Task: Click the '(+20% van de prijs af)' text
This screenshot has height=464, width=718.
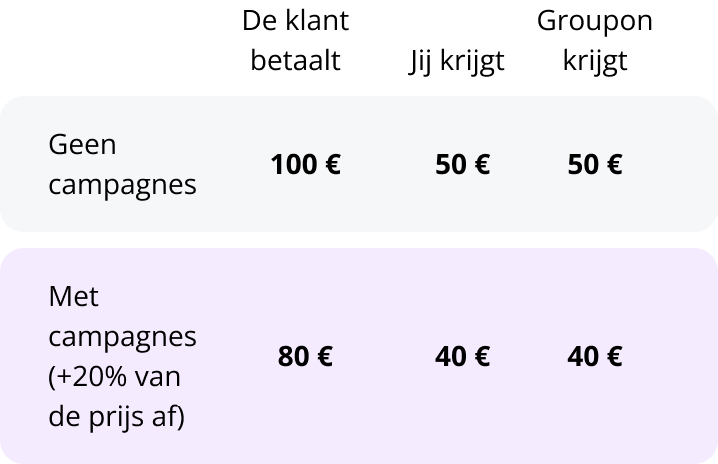Action: pos(116,397)
